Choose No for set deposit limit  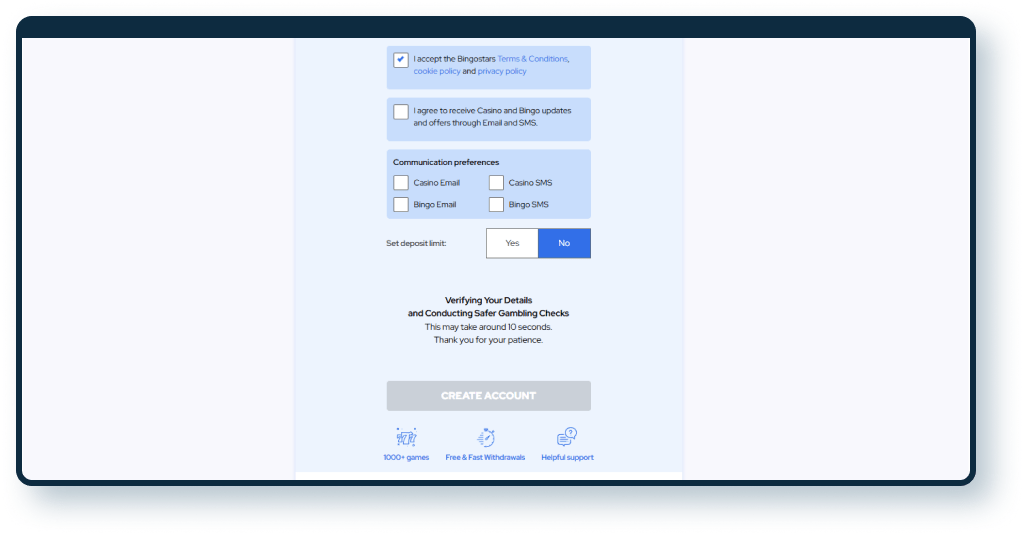tap(564, 243)
